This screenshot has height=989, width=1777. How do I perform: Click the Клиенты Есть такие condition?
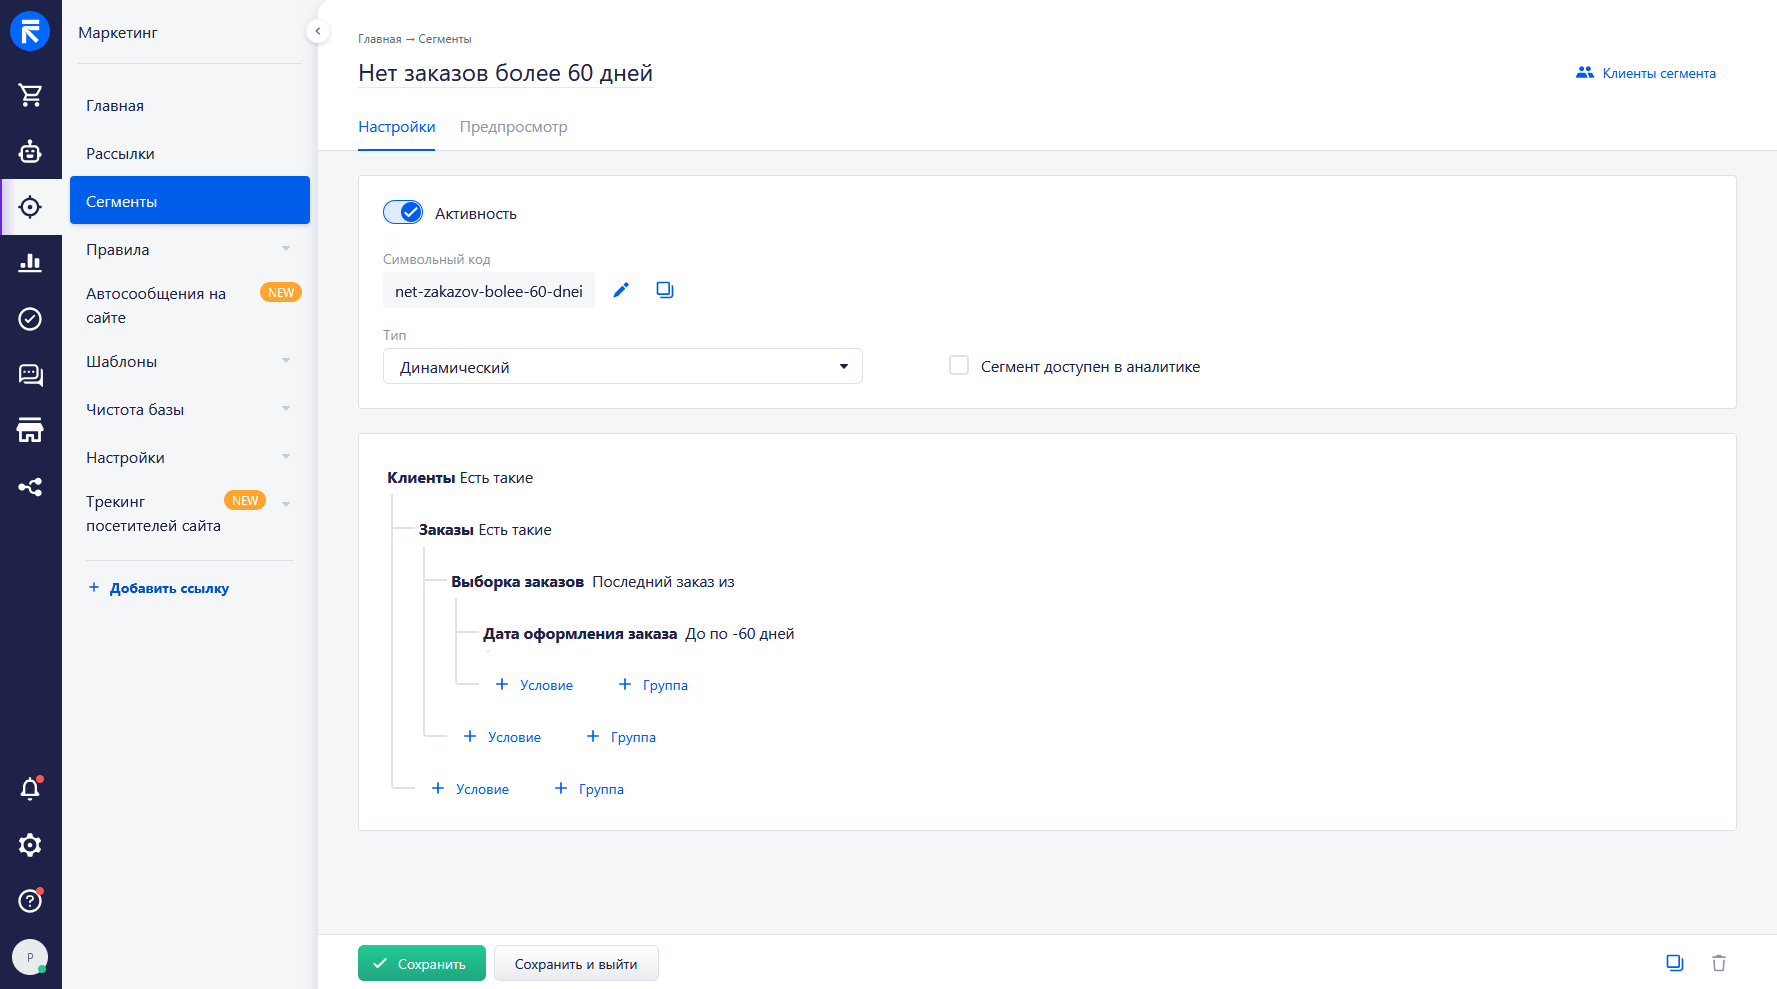(460, 478)
